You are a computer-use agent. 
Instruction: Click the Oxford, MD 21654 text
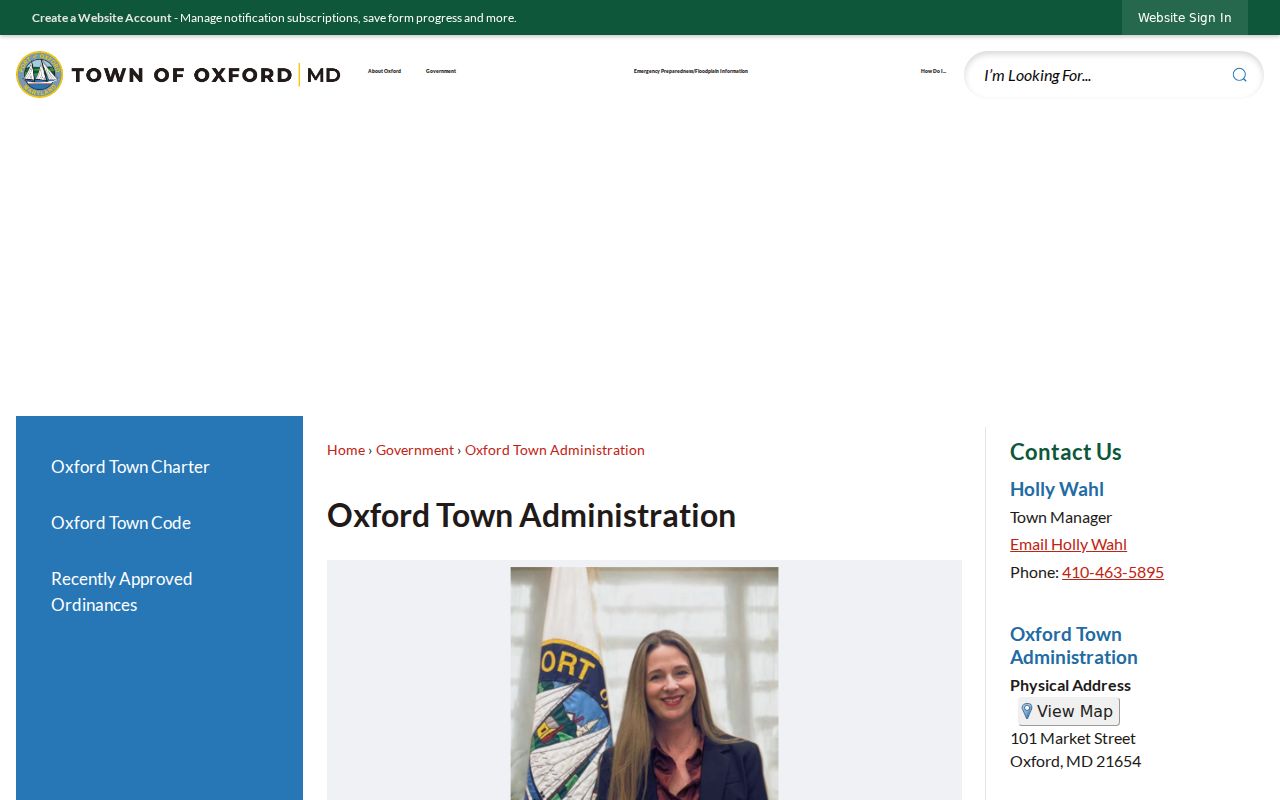[x=1075, y=761]
